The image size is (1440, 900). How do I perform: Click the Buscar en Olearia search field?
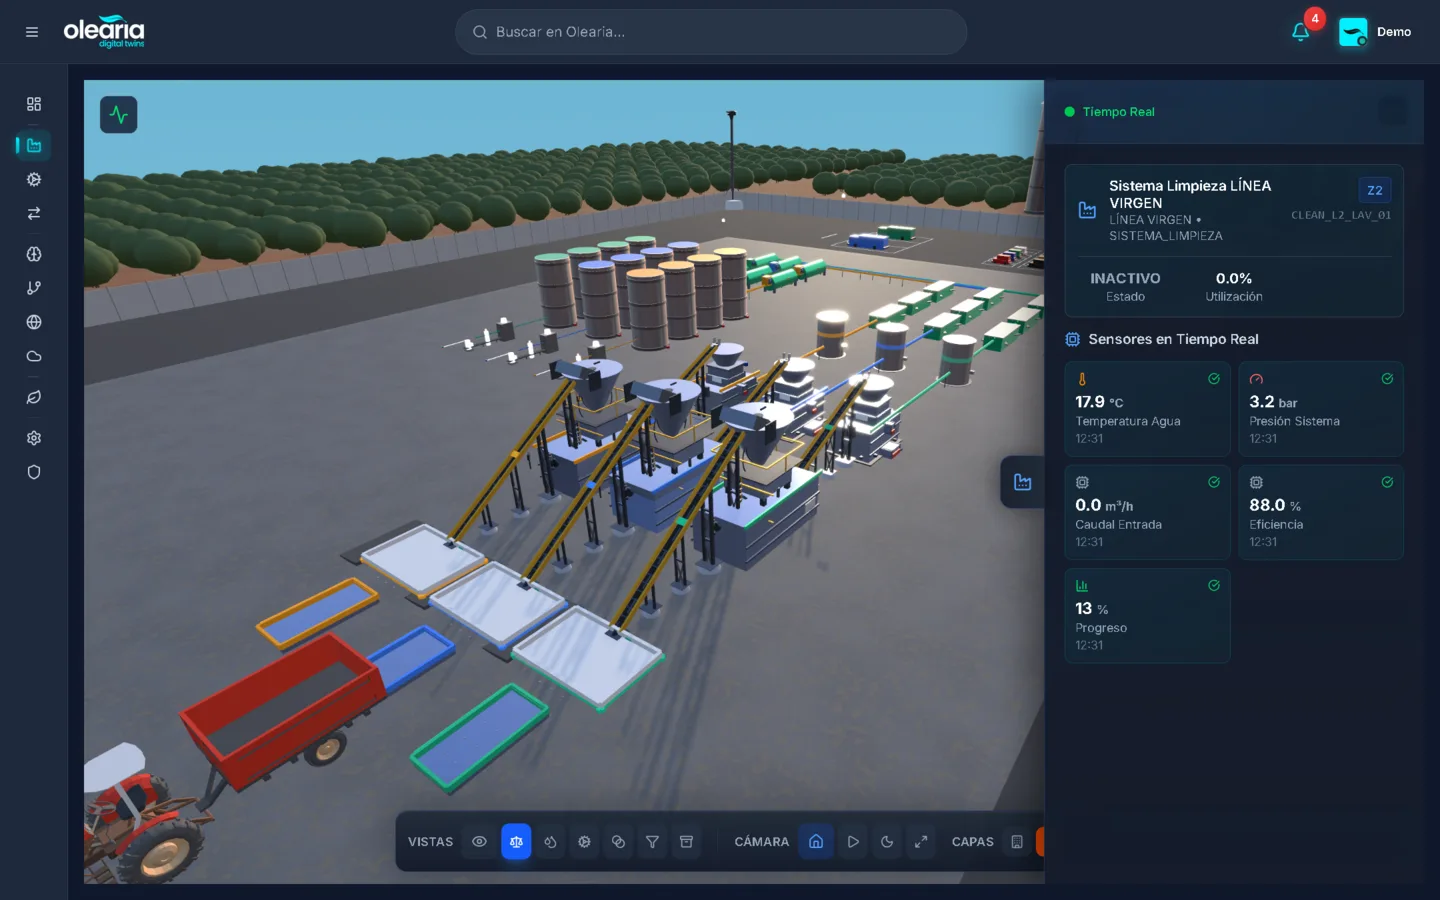tap(710, 32)
